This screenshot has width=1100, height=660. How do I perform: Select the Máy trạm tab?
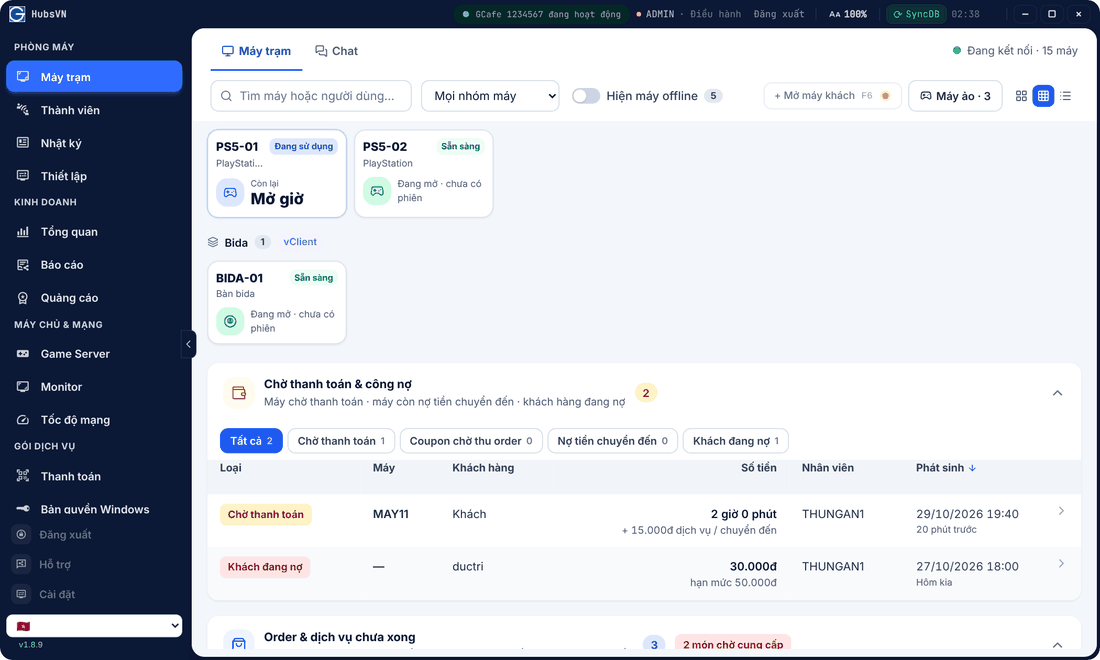[x=256, y=51]
